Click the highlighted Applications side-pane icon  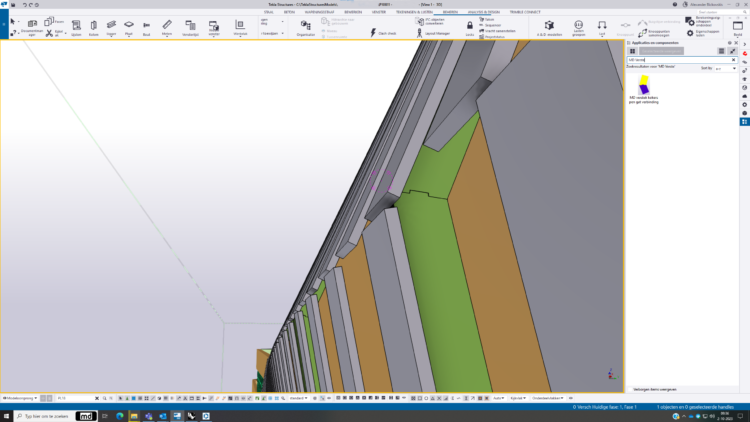pyautogui.click(x=745, y=122)
